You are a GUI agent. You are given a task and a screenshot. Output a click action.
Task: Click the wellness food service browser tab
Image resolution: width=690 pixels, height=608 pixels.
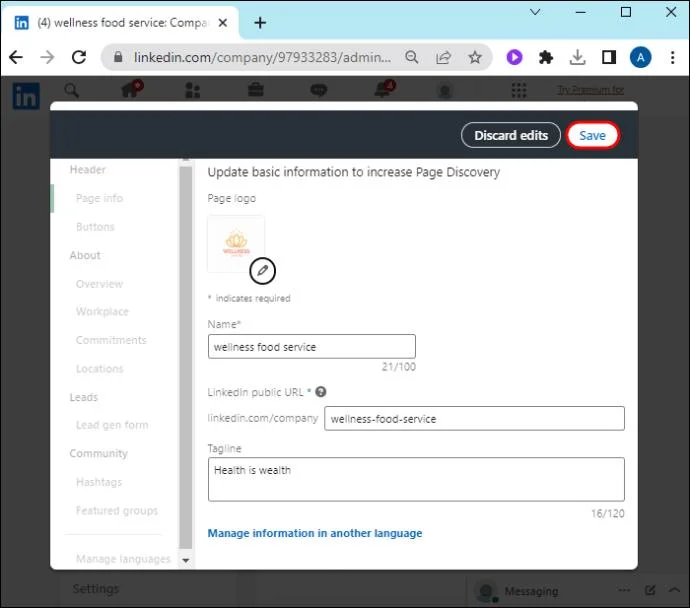tap(121, 22)
